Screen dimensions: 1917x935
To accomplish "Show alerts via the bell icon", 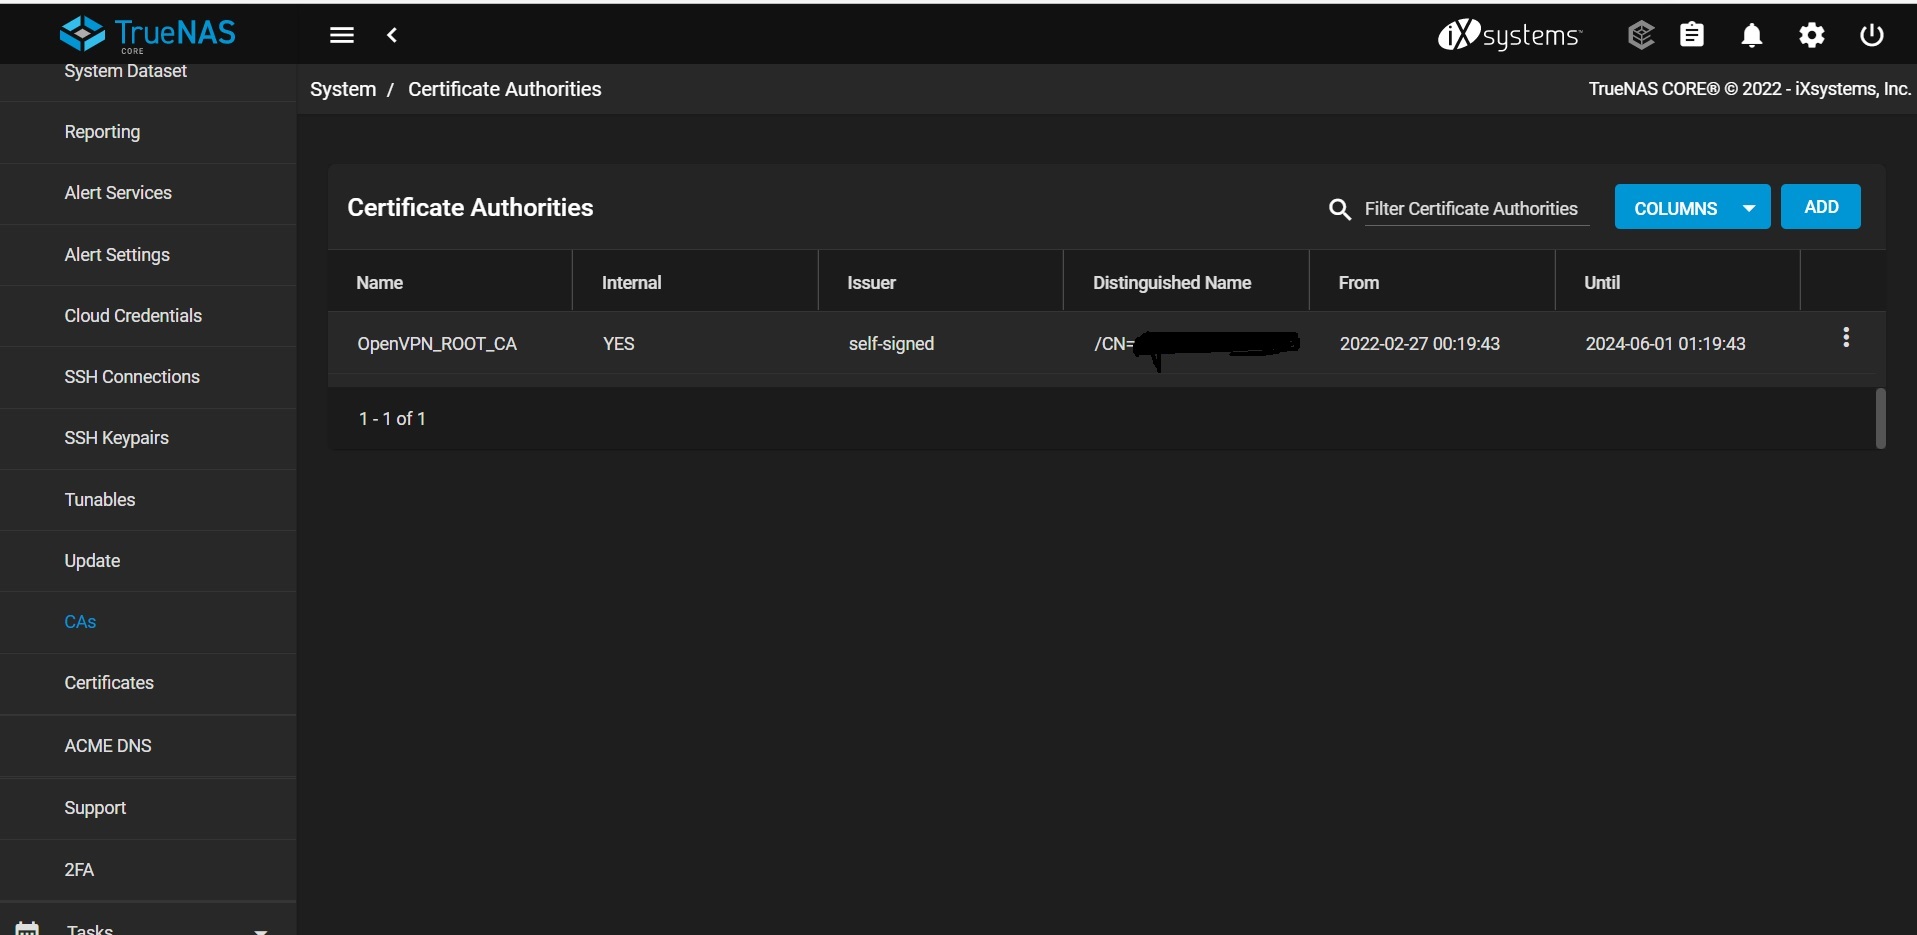I will 1751,36.
